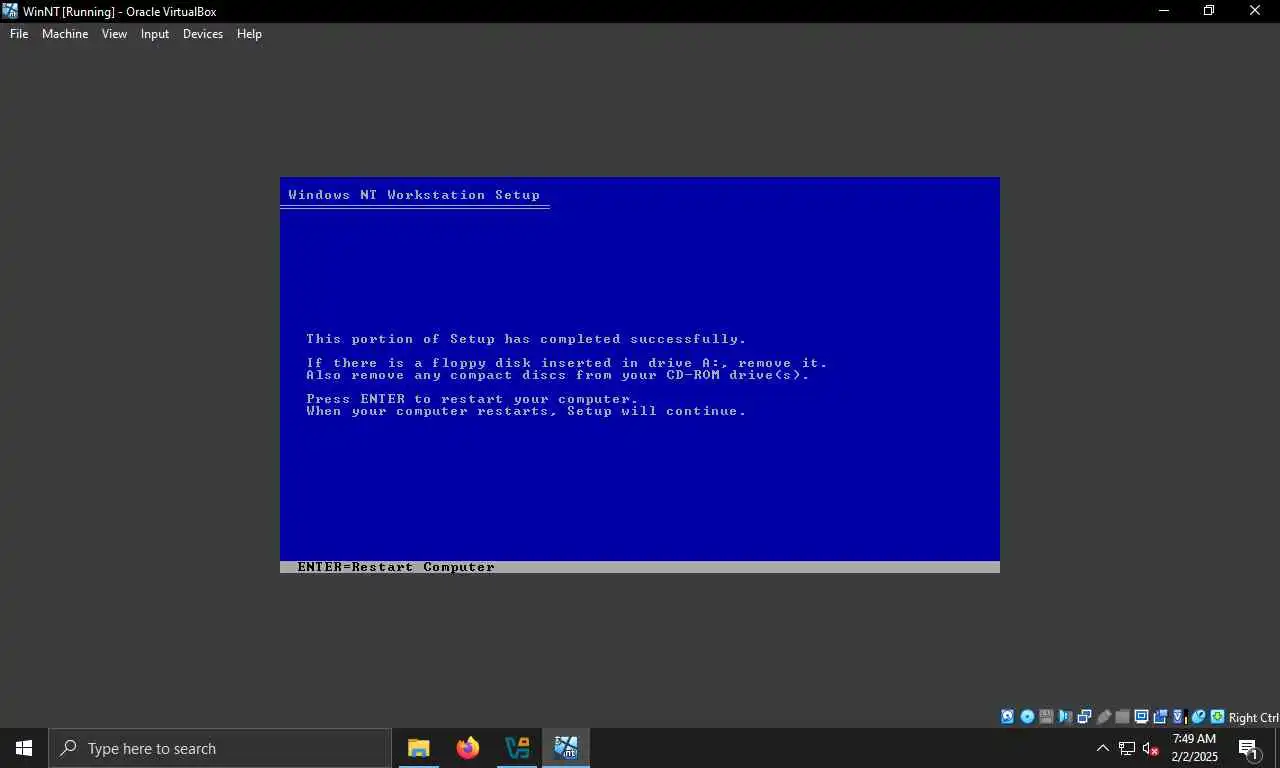Viewport: 1280px width, 768px height.
Task: Click the VirtualBox icon in title bar
Action: (x=10, y=11)
